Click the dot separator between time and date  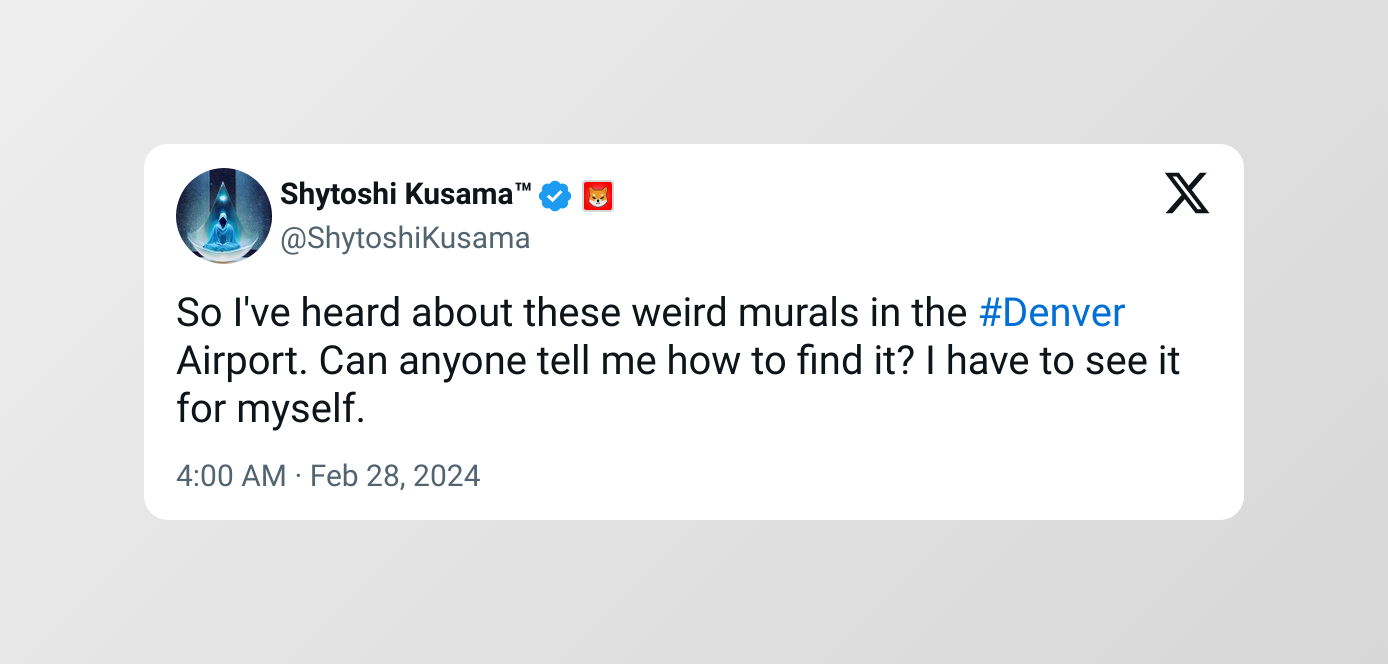(x=298, y=476)
